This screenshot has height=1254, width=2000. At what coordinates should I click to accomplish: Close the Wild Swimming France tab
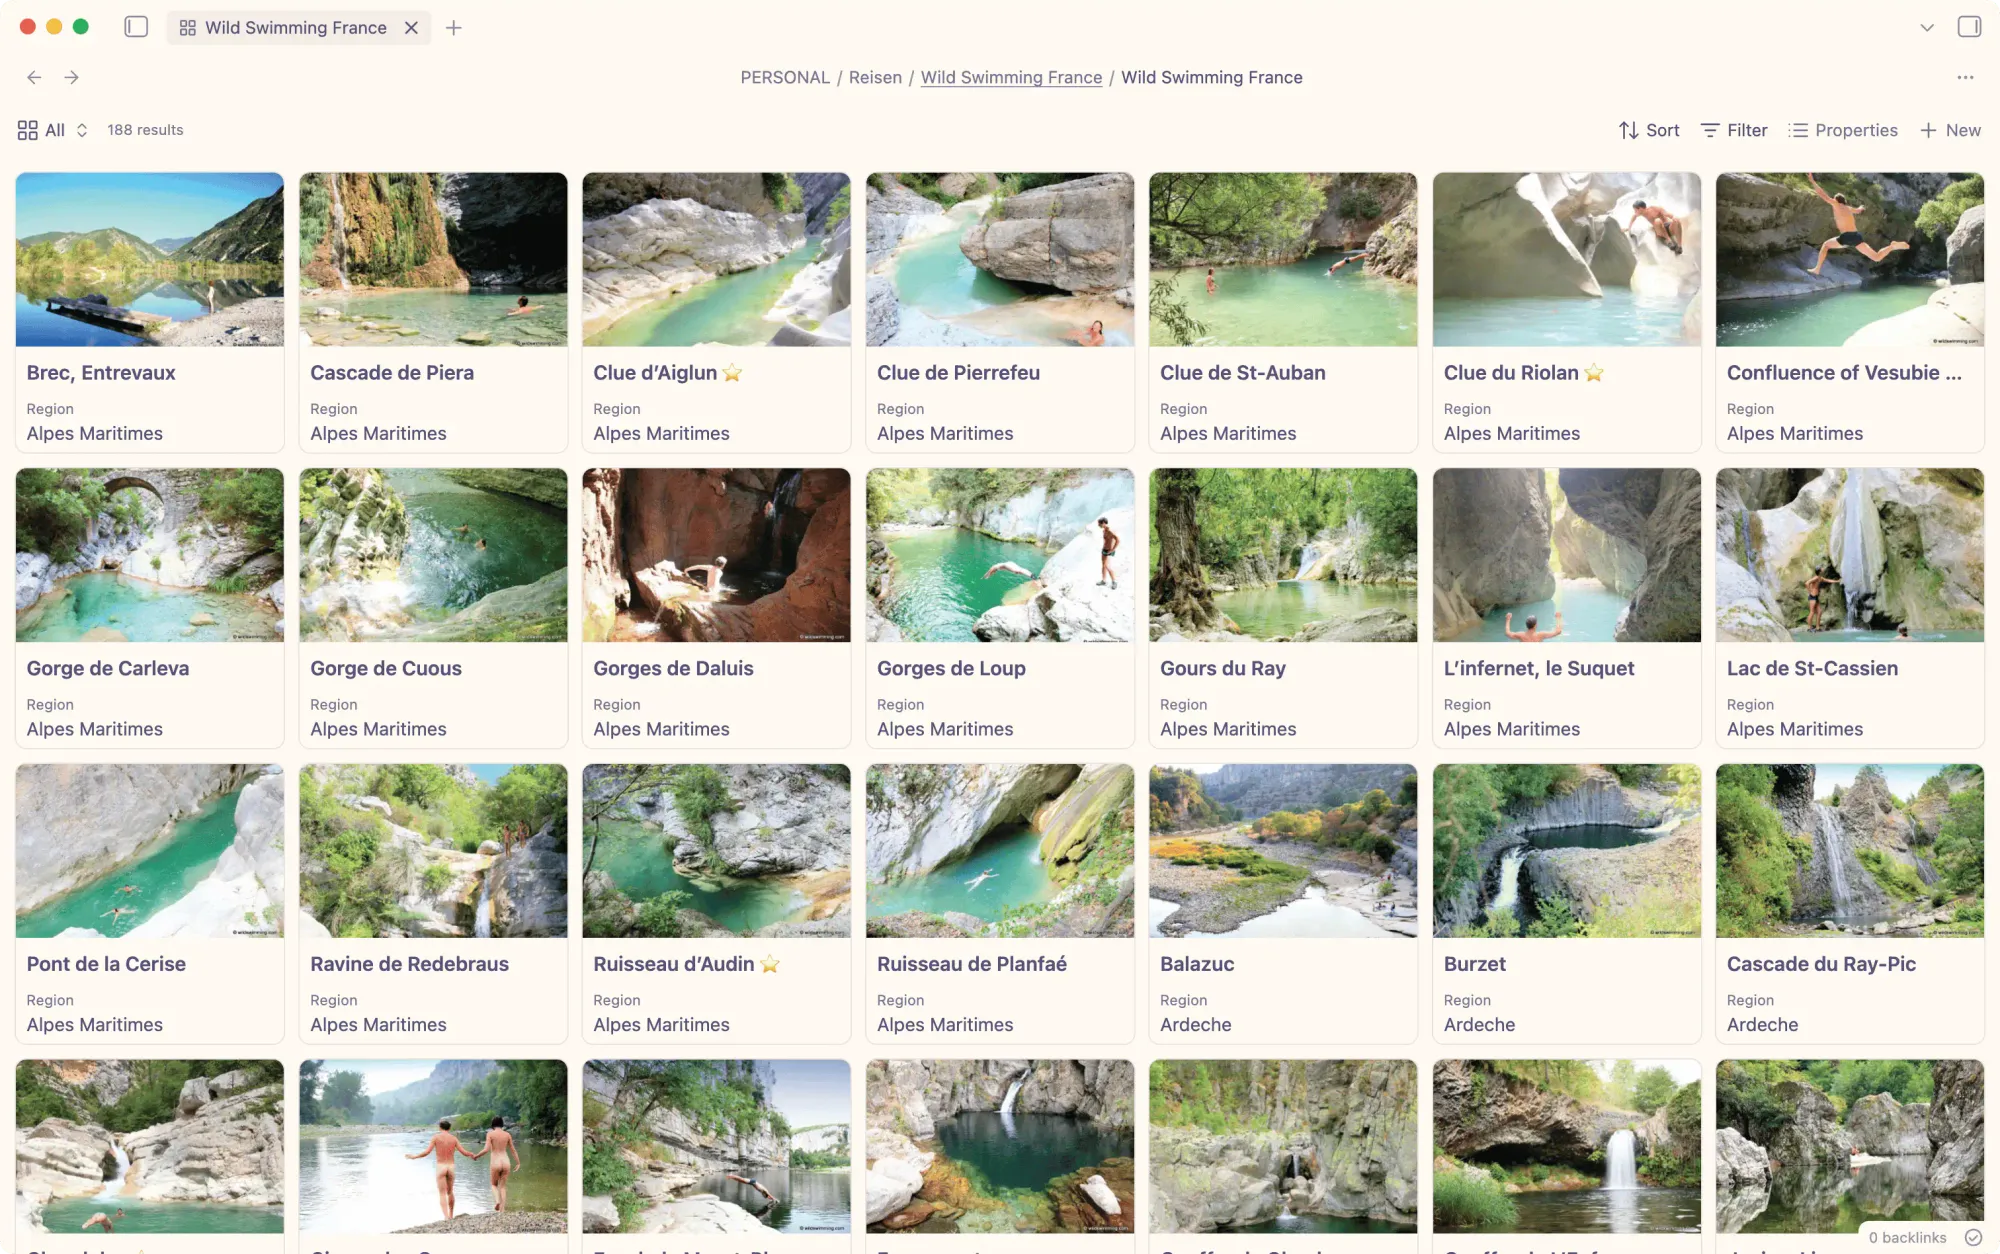coord(411,28)
